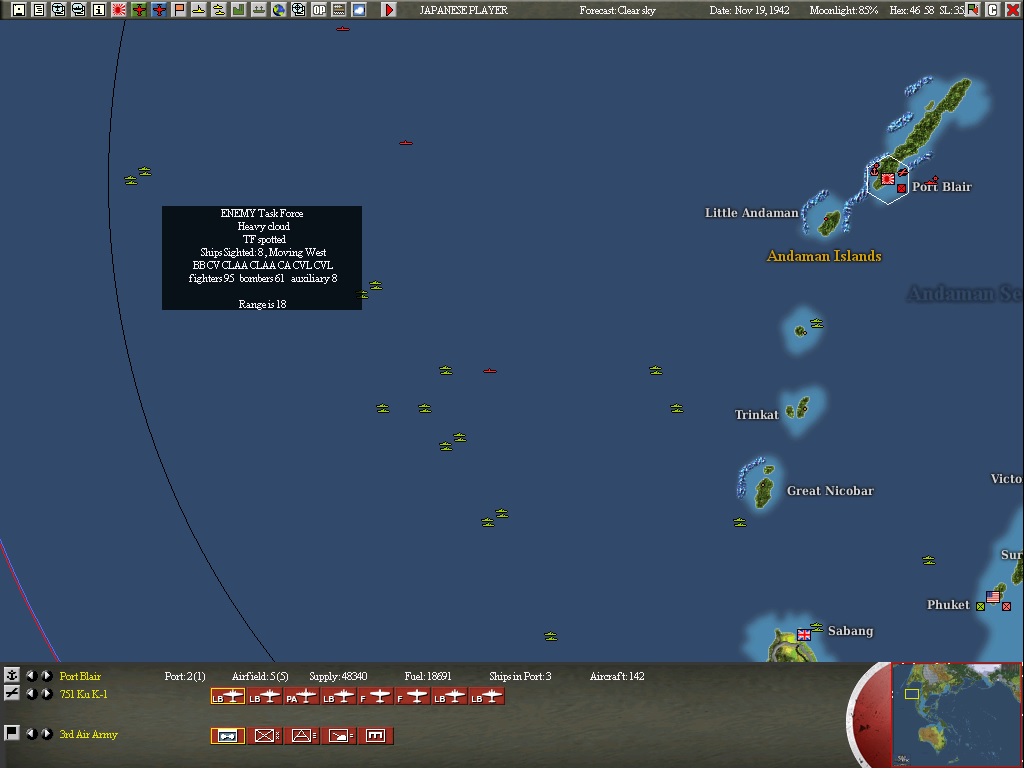
Task: Select the red plane on blue background icon
Action: (159, 10)
